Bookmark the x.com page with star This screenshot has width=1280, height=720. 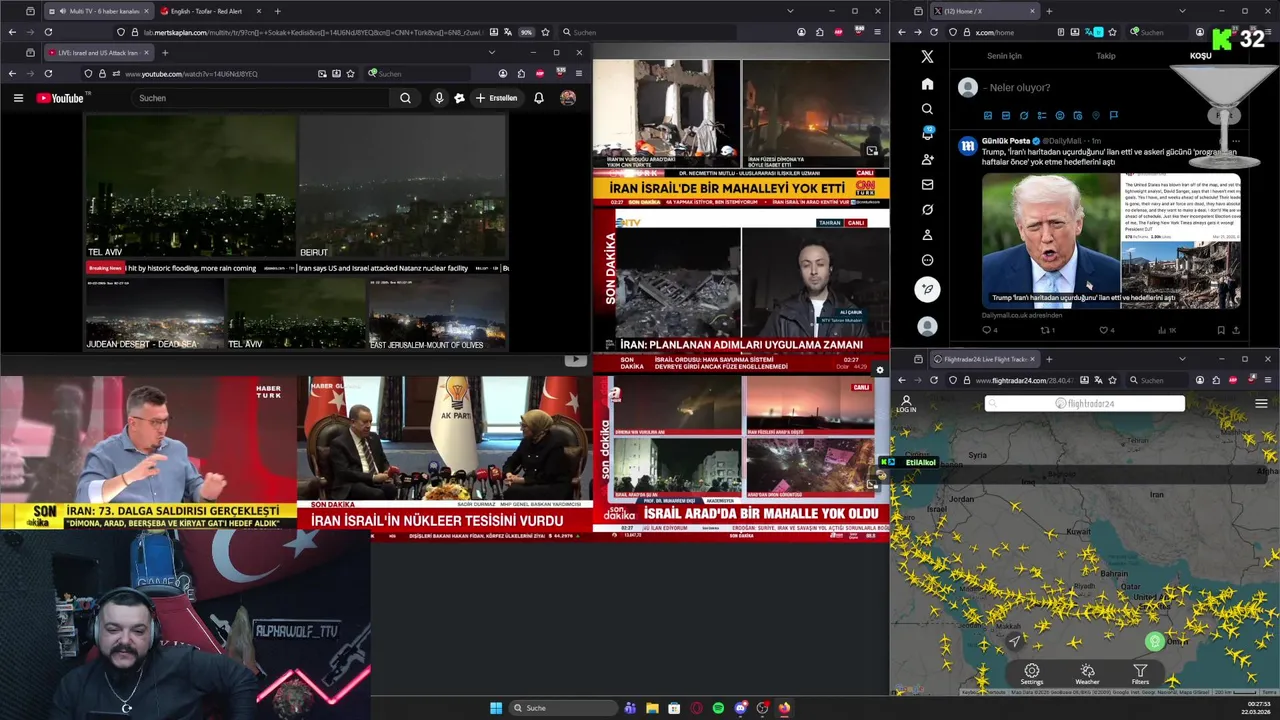1112,32
